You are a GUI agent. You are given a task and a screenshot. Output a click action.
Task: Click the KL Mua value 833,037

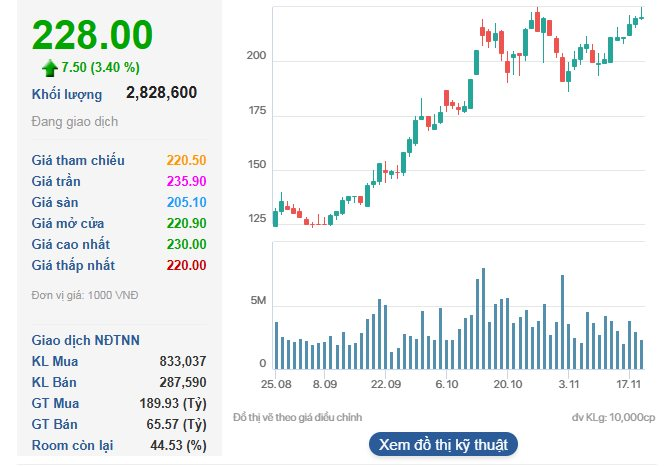[183, 361]
